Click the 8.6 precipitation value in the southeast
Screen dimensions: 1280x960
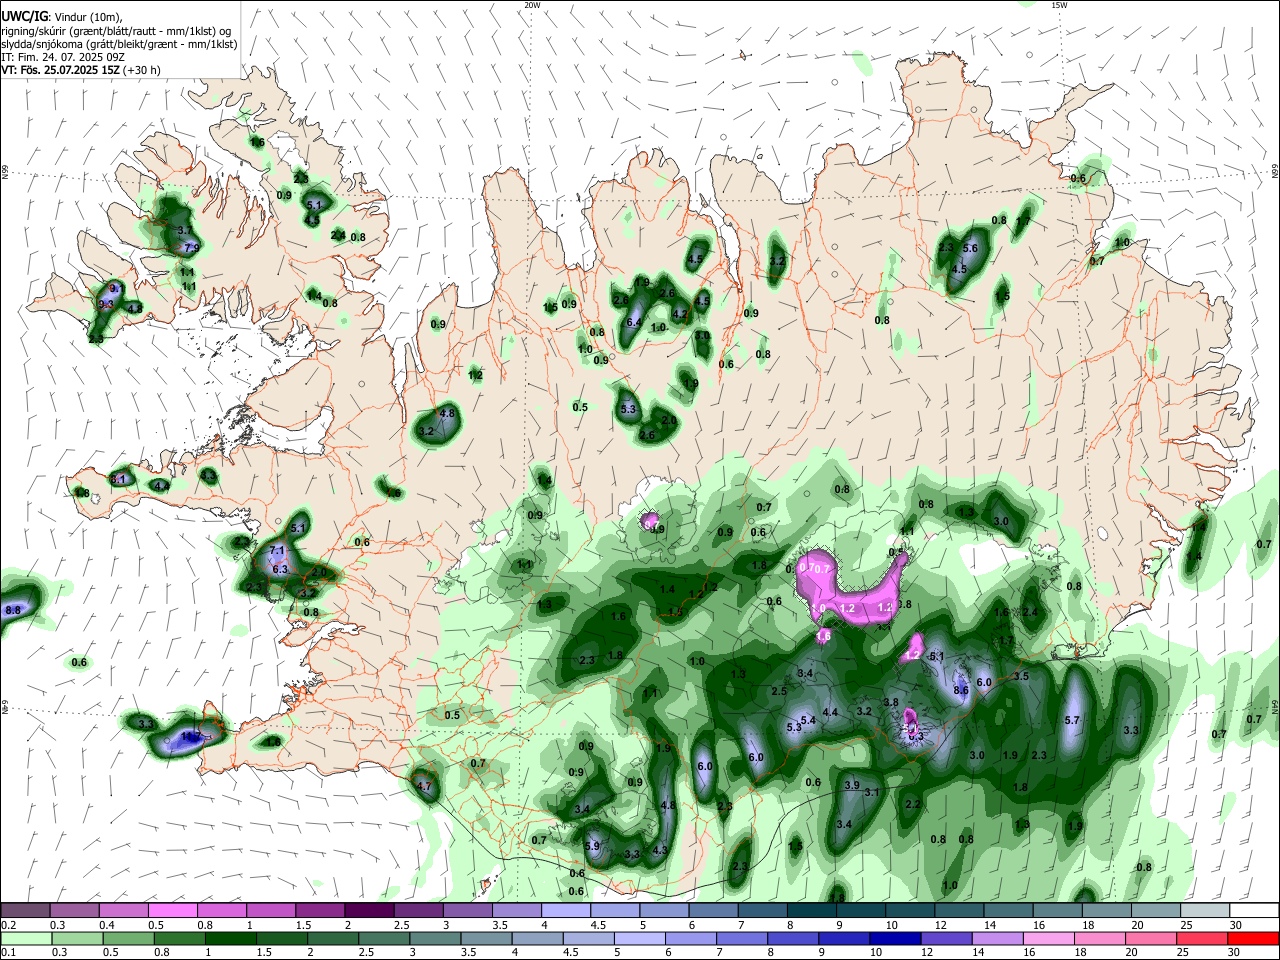point(961,690)
